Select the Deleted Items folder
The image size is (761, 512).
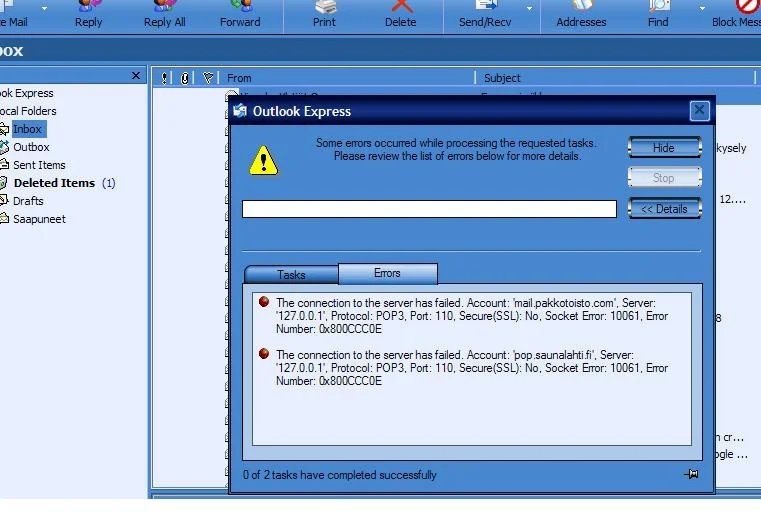[54, 183]
